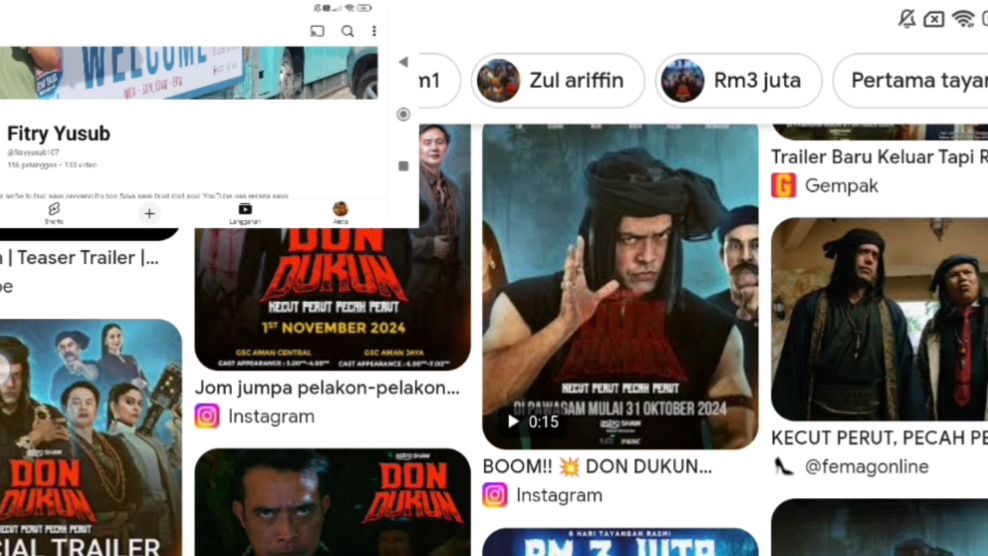Viewport: 988px width, 556px height.
Task: Open the 1st November 2024 Don Dukun poster
Action: click(333, 299)
